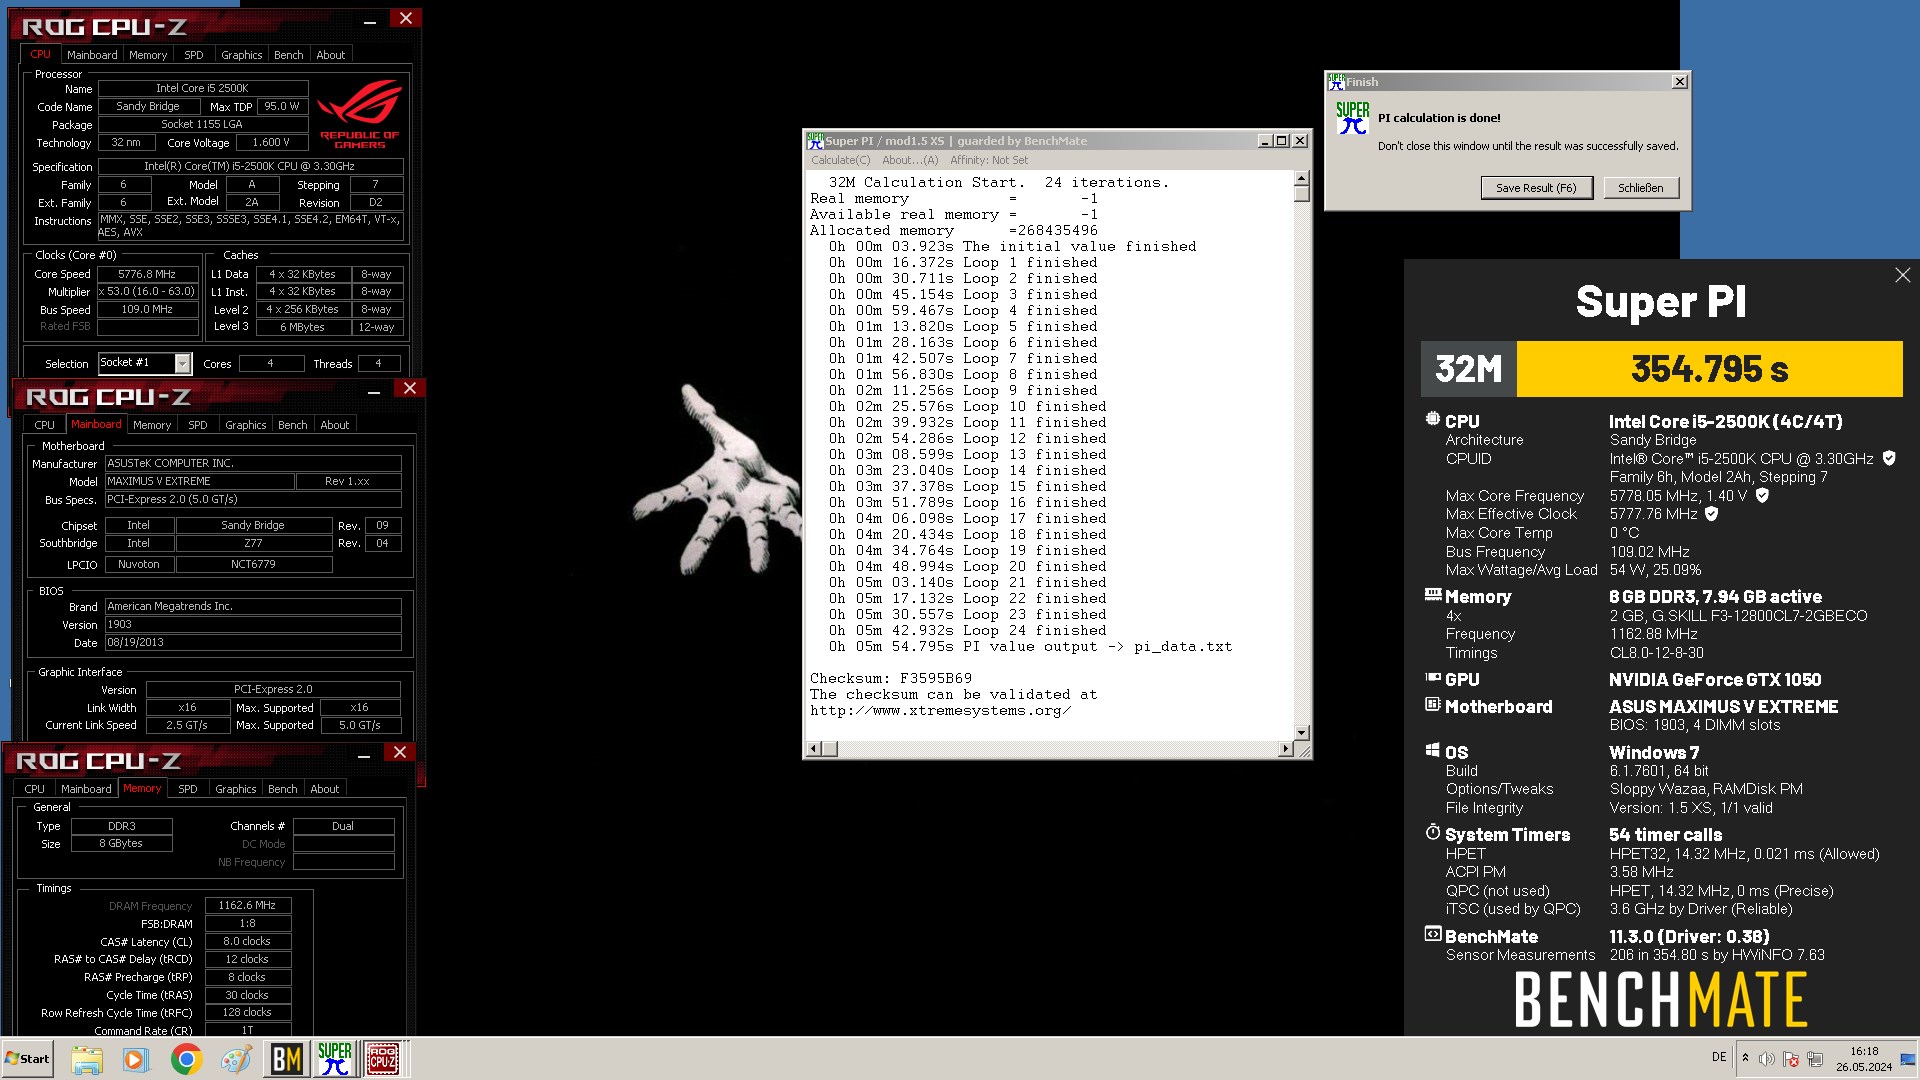The width and height of the screenshot is (1920, 1080).
Task: Click the volume speaker tray icon
Action: coord(1767,1059)
